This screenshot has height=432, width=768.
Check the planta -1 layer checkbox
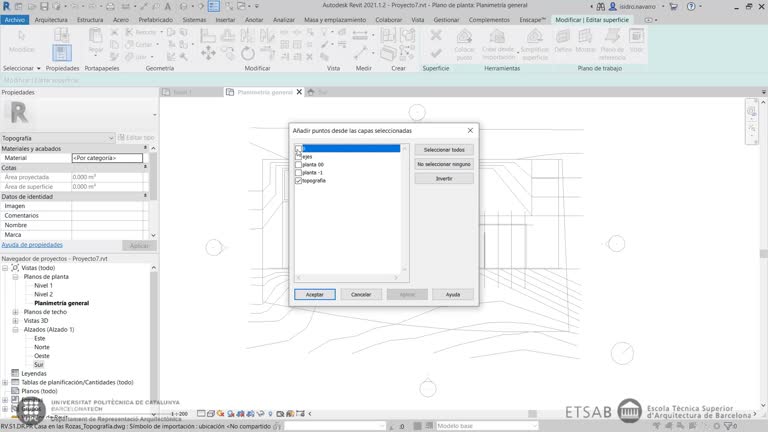coord(299,173)
